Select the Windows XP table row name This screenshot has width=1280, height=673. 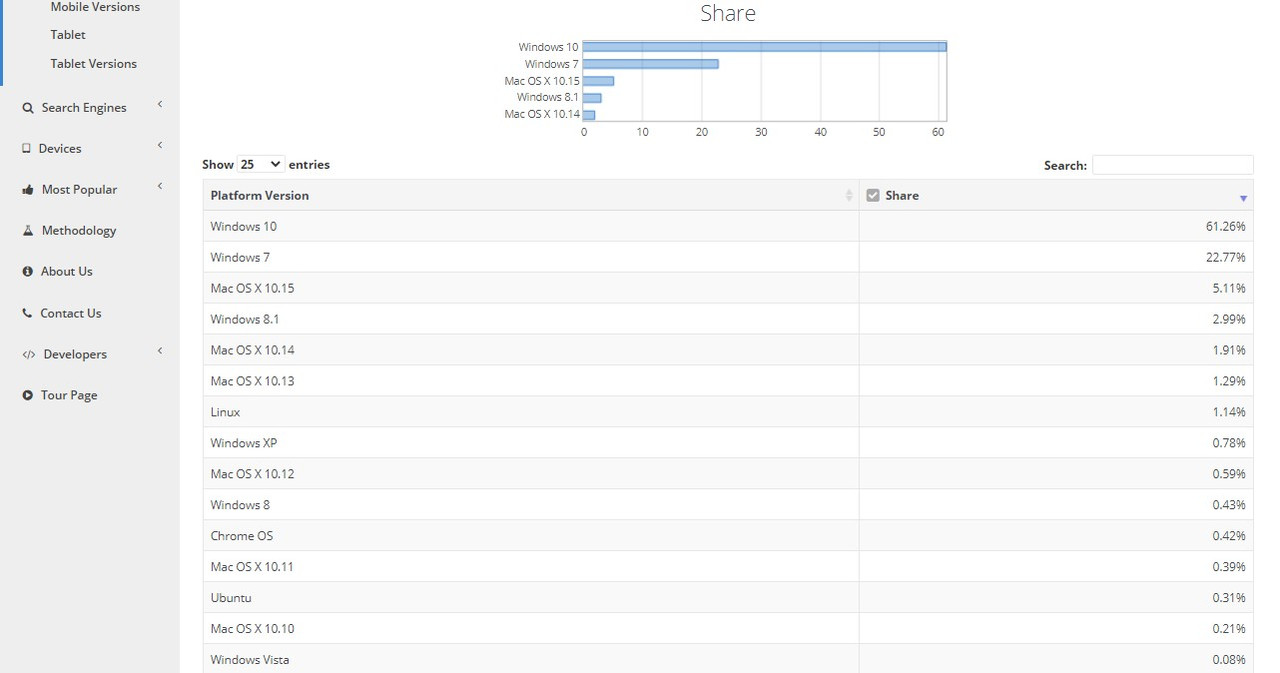pyautogui.click(x=243, y=444)
